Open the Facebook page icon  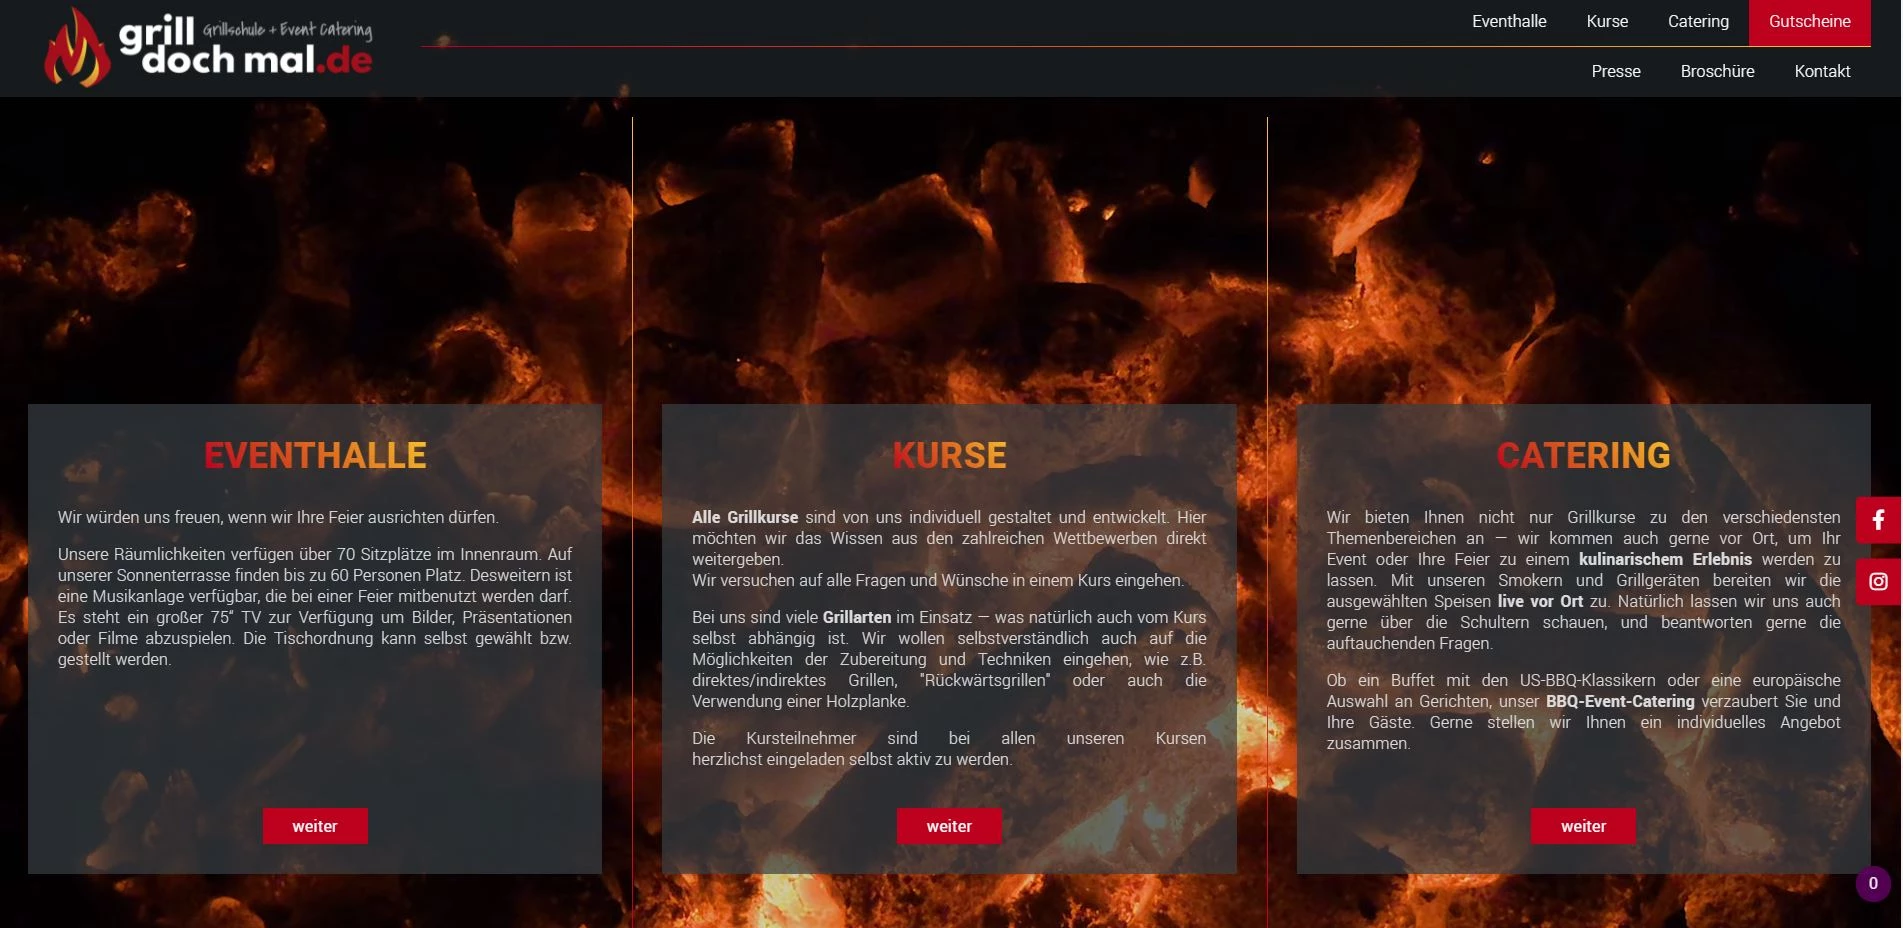[x=1878, y=520]
